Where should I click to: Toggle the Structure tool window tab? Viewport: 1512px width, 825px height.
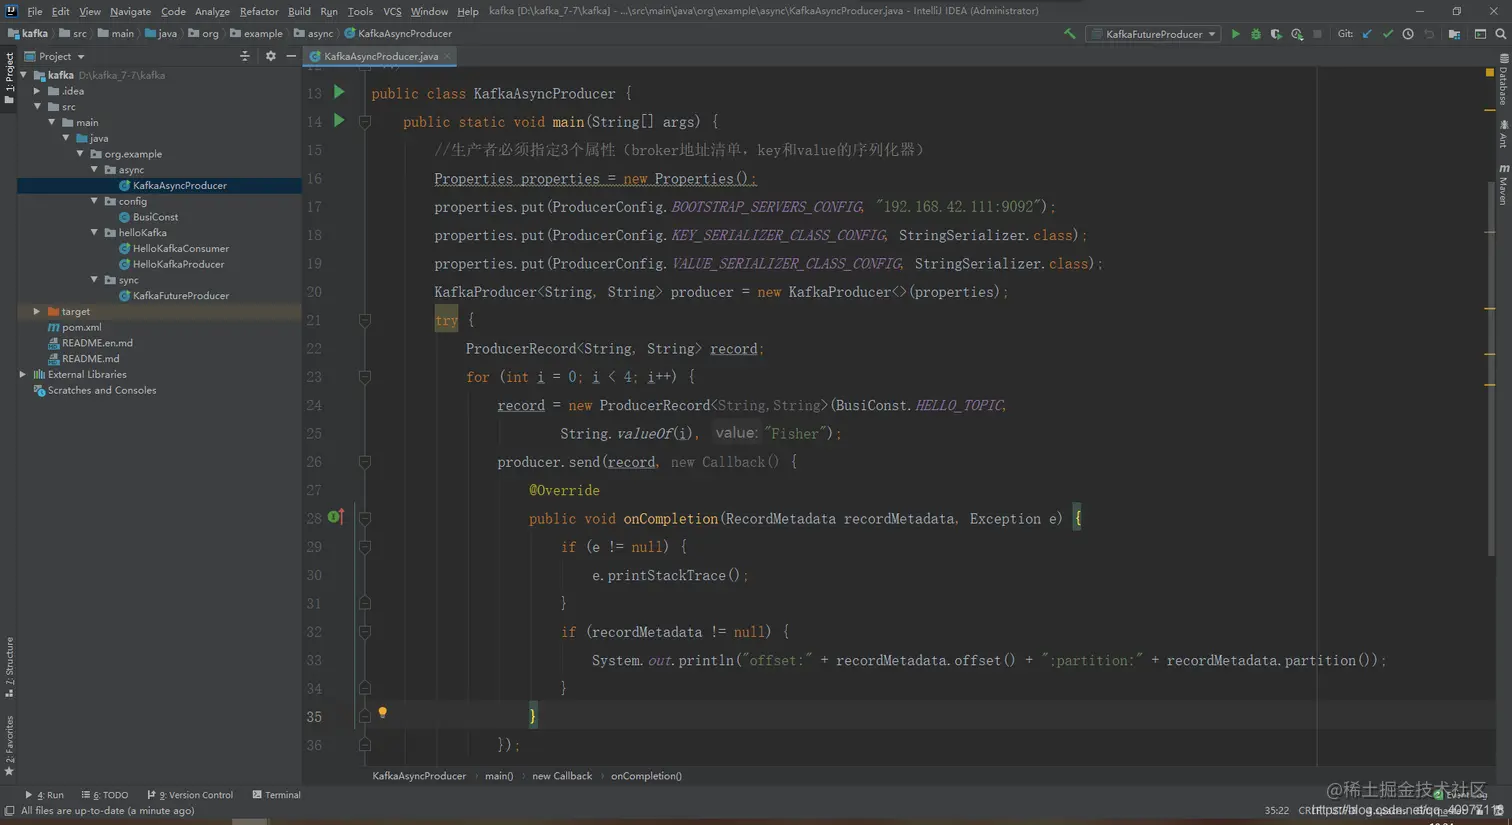9,667
